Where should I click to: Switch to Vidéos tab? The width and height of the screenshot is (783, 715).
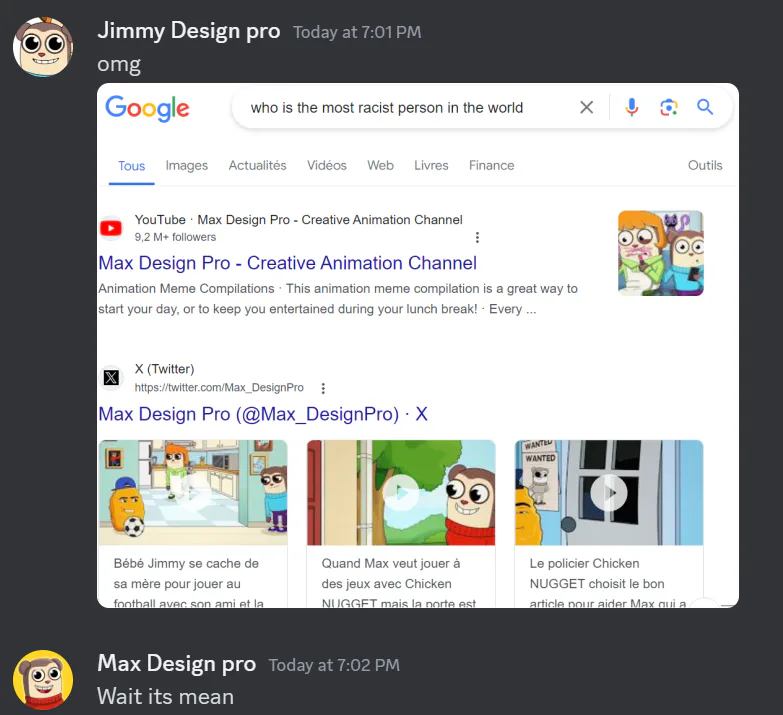[x=327, y=165]
